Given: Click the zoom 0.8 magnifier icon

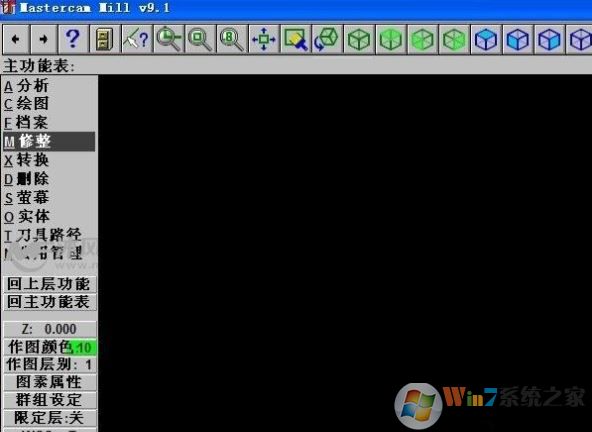Looking at the screenshot, I should [x=232, y=39].
